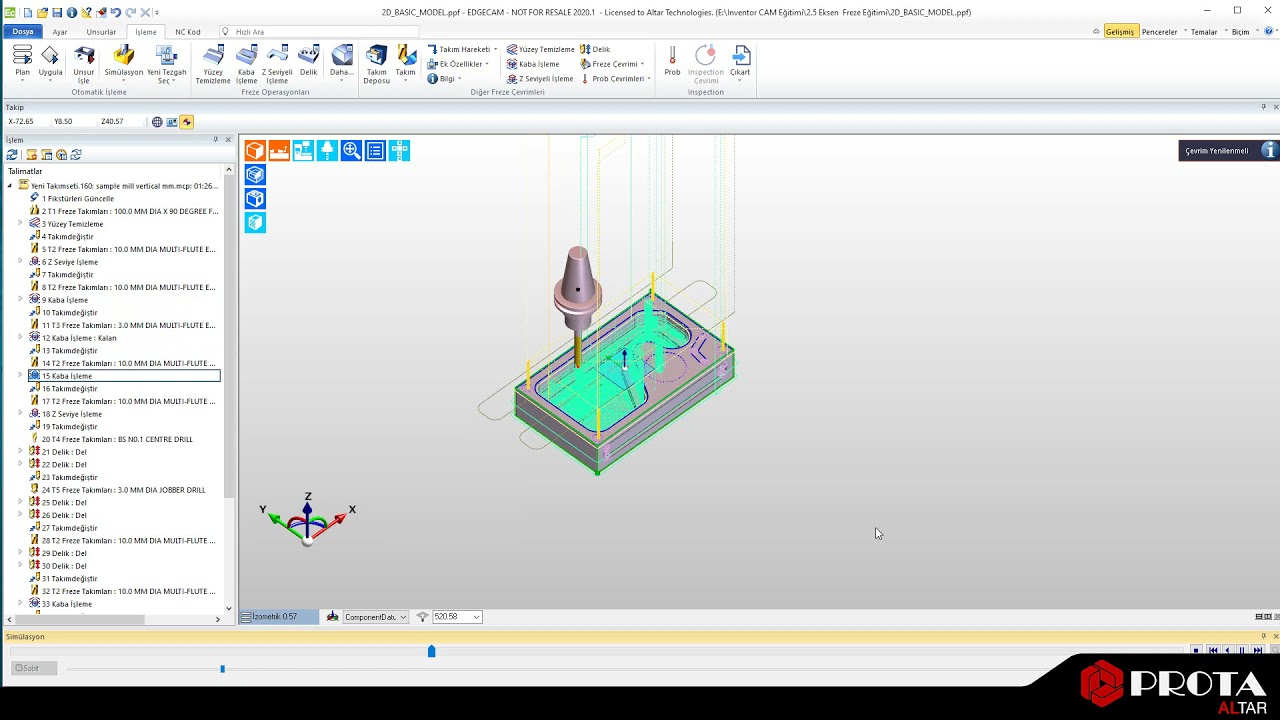Move the upper simulation progress slider handle
Screen dimensions: 1280x720
tap(432, 651)
